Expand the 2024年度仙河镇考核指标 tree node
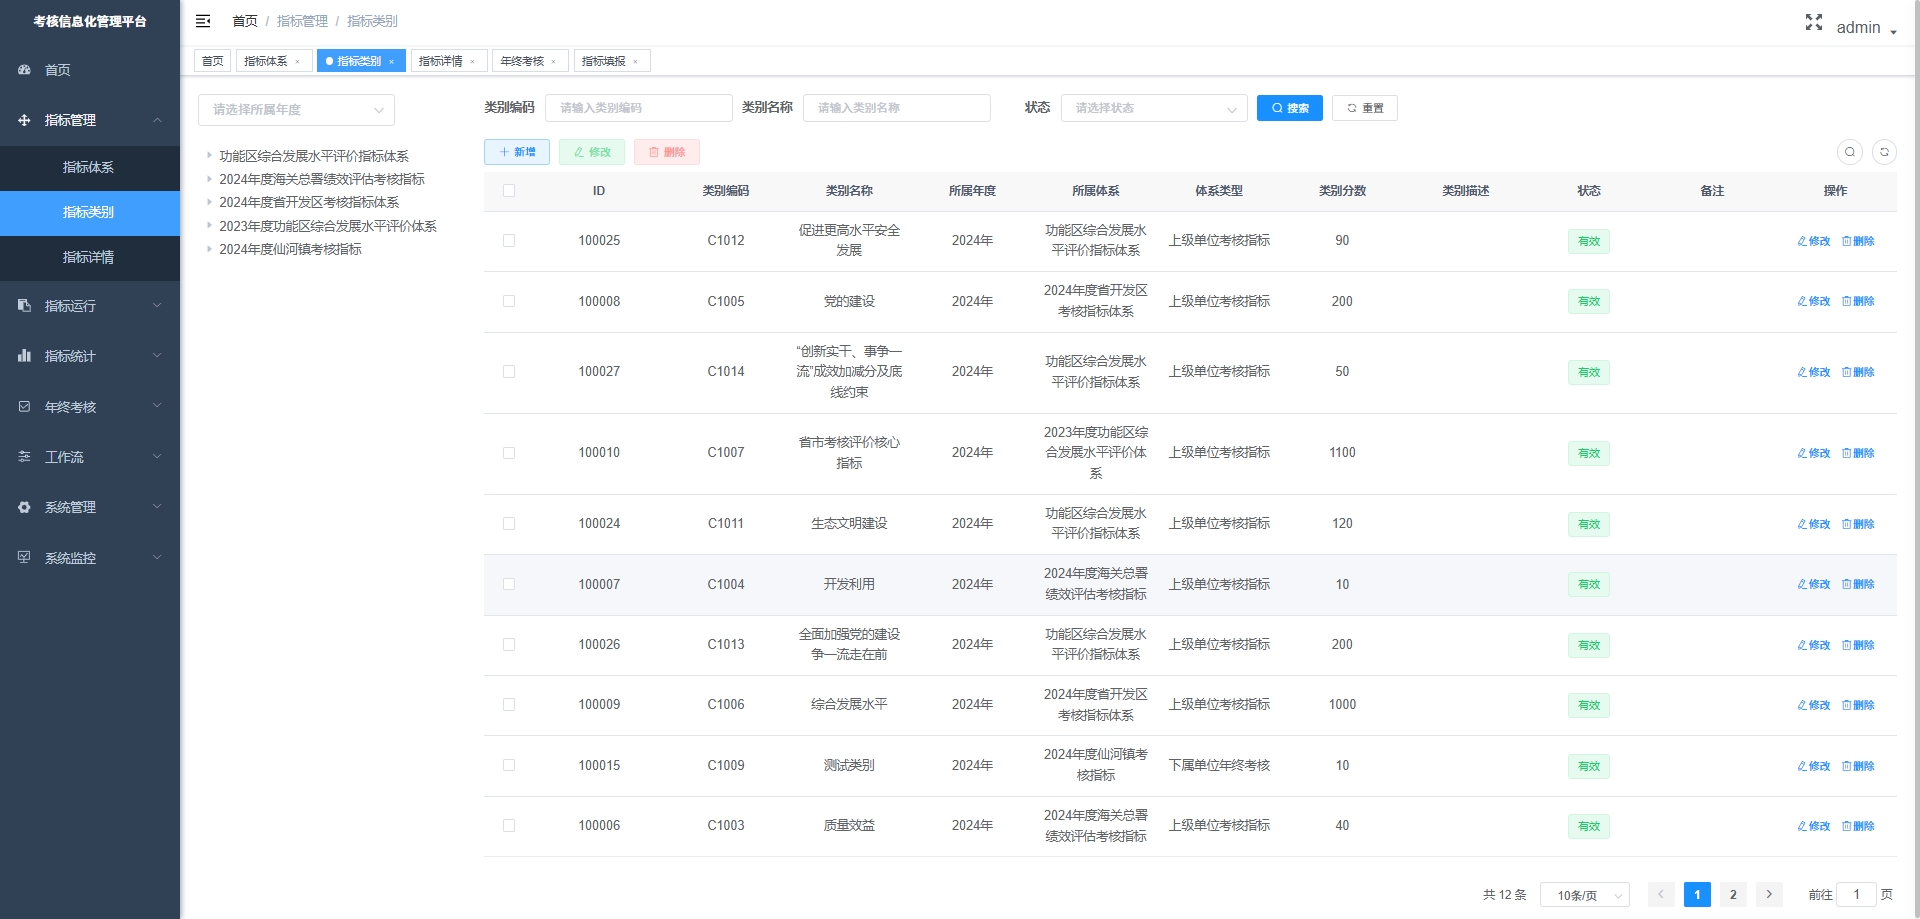Viewport: 1920px width, 919px height. pos(209,249)
